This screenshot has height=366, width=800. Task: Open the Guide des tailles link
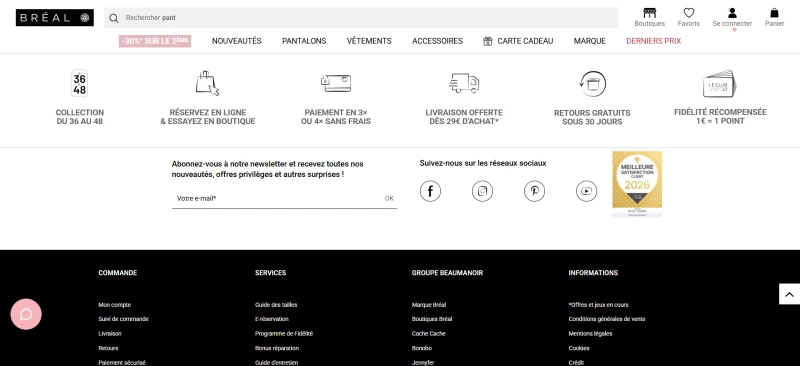(276, 305)
